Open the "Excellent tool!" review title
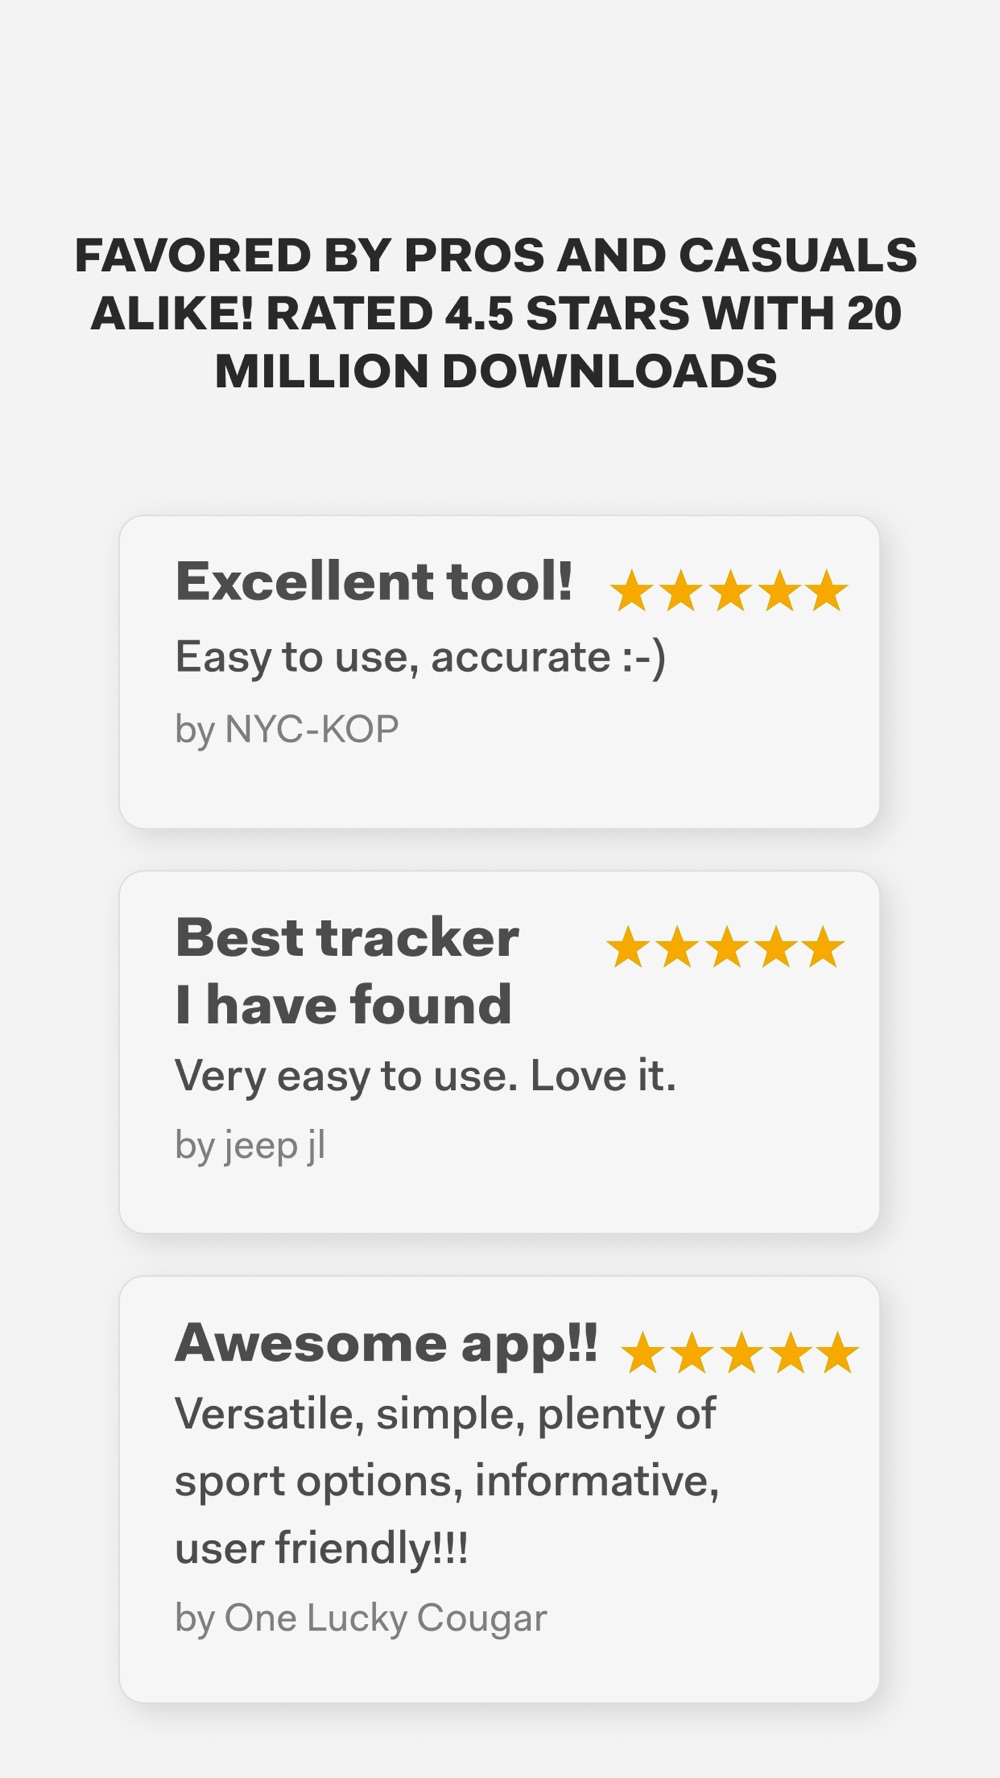Screen dimensions: 1000x1778 [x=374, y=581]
